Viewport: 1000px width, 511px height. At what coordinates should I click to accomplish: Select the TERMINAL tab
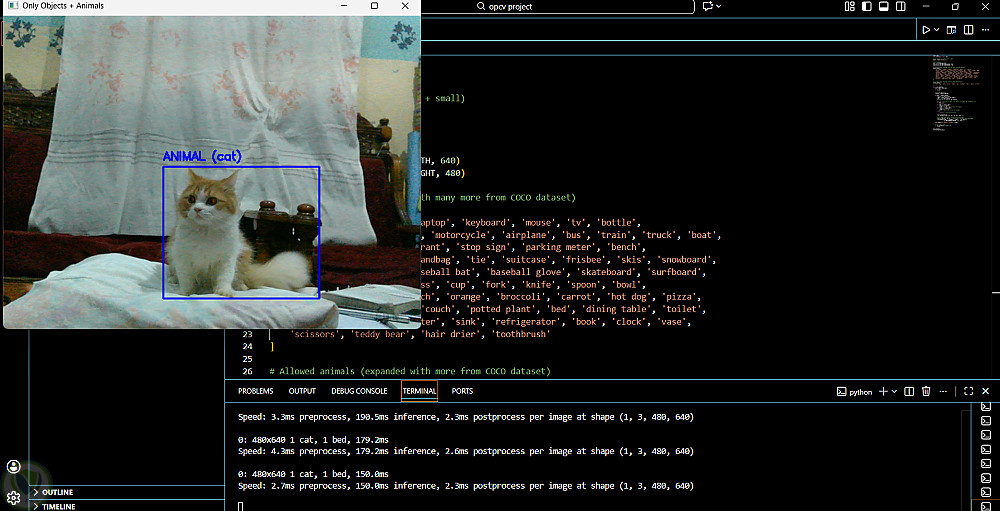tap(420, 391)
